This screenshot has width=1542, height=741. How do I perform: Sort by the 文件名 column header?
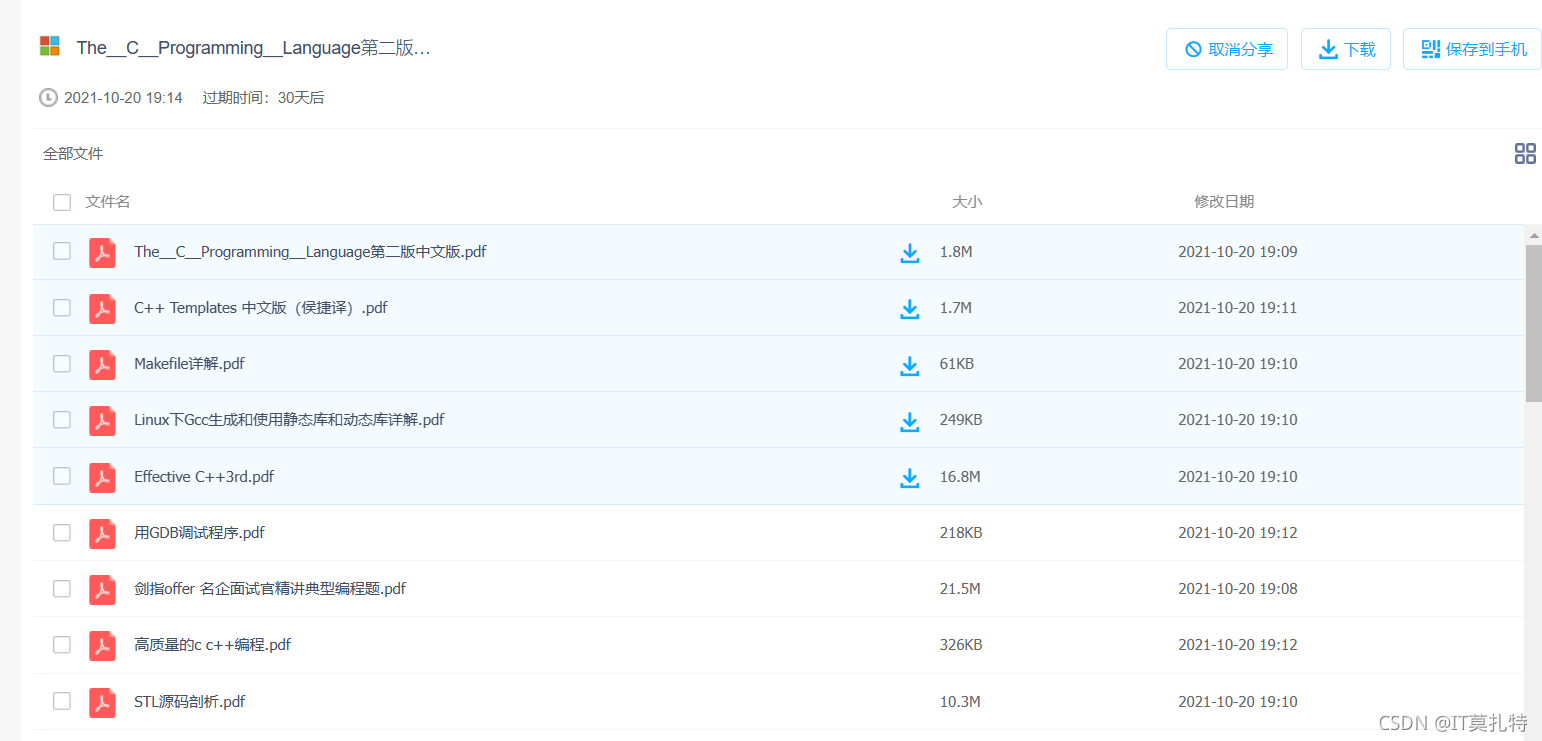[108, 202]
